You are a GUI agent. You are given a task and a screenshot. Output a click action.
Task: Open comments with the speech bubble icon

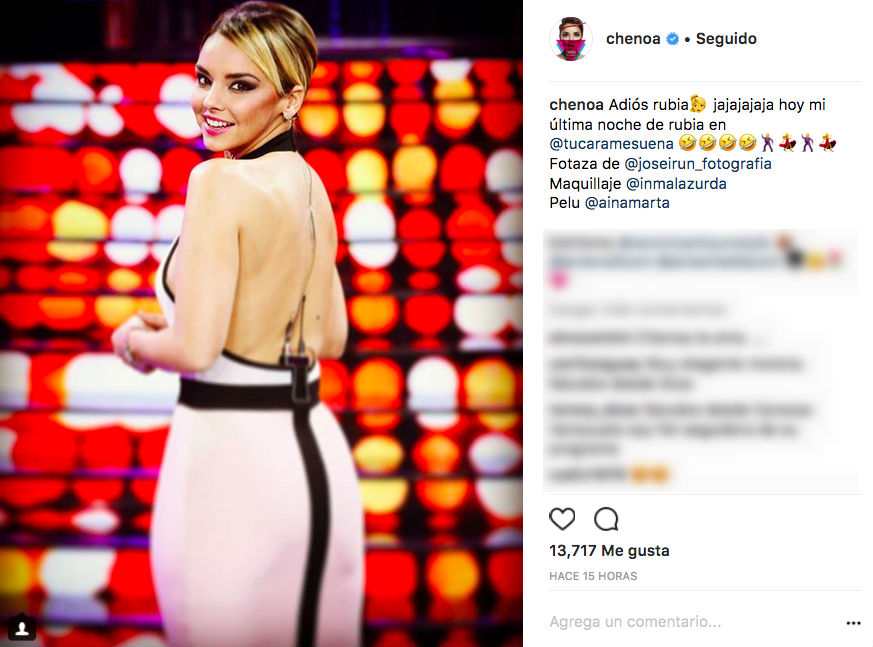606,519
